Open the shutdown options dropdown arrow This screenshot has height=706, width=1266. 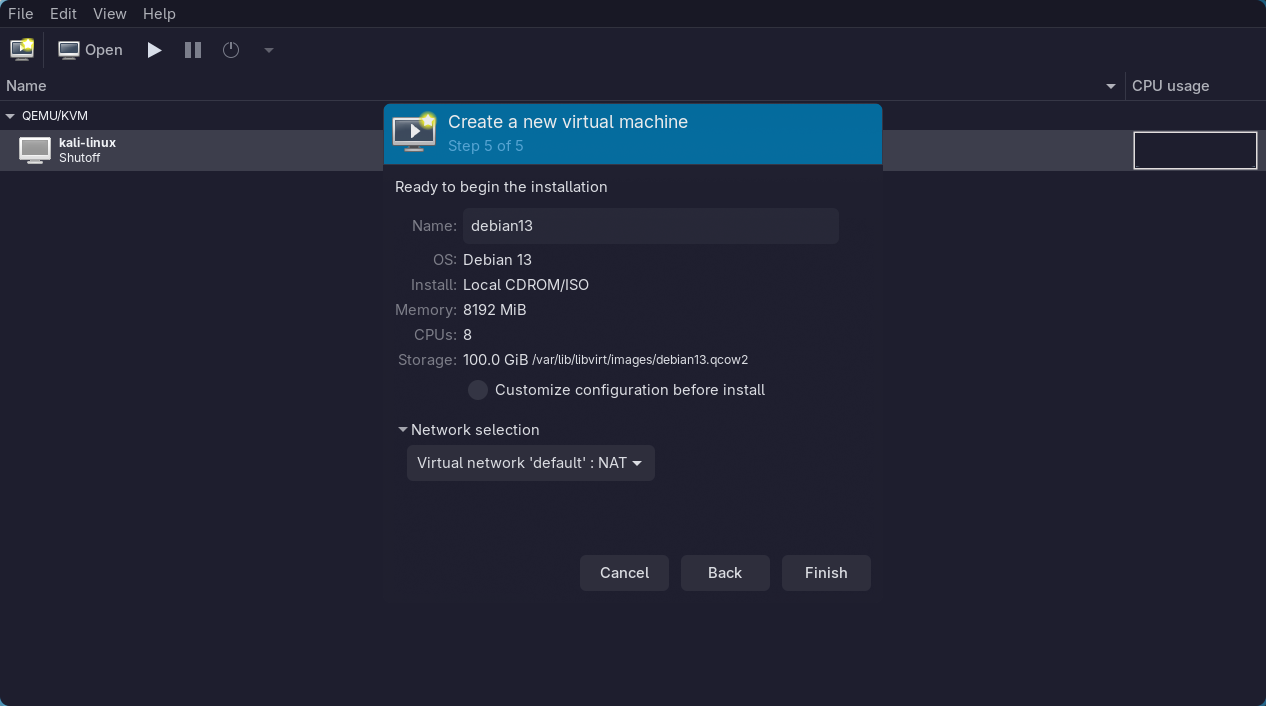coord(268,49)
